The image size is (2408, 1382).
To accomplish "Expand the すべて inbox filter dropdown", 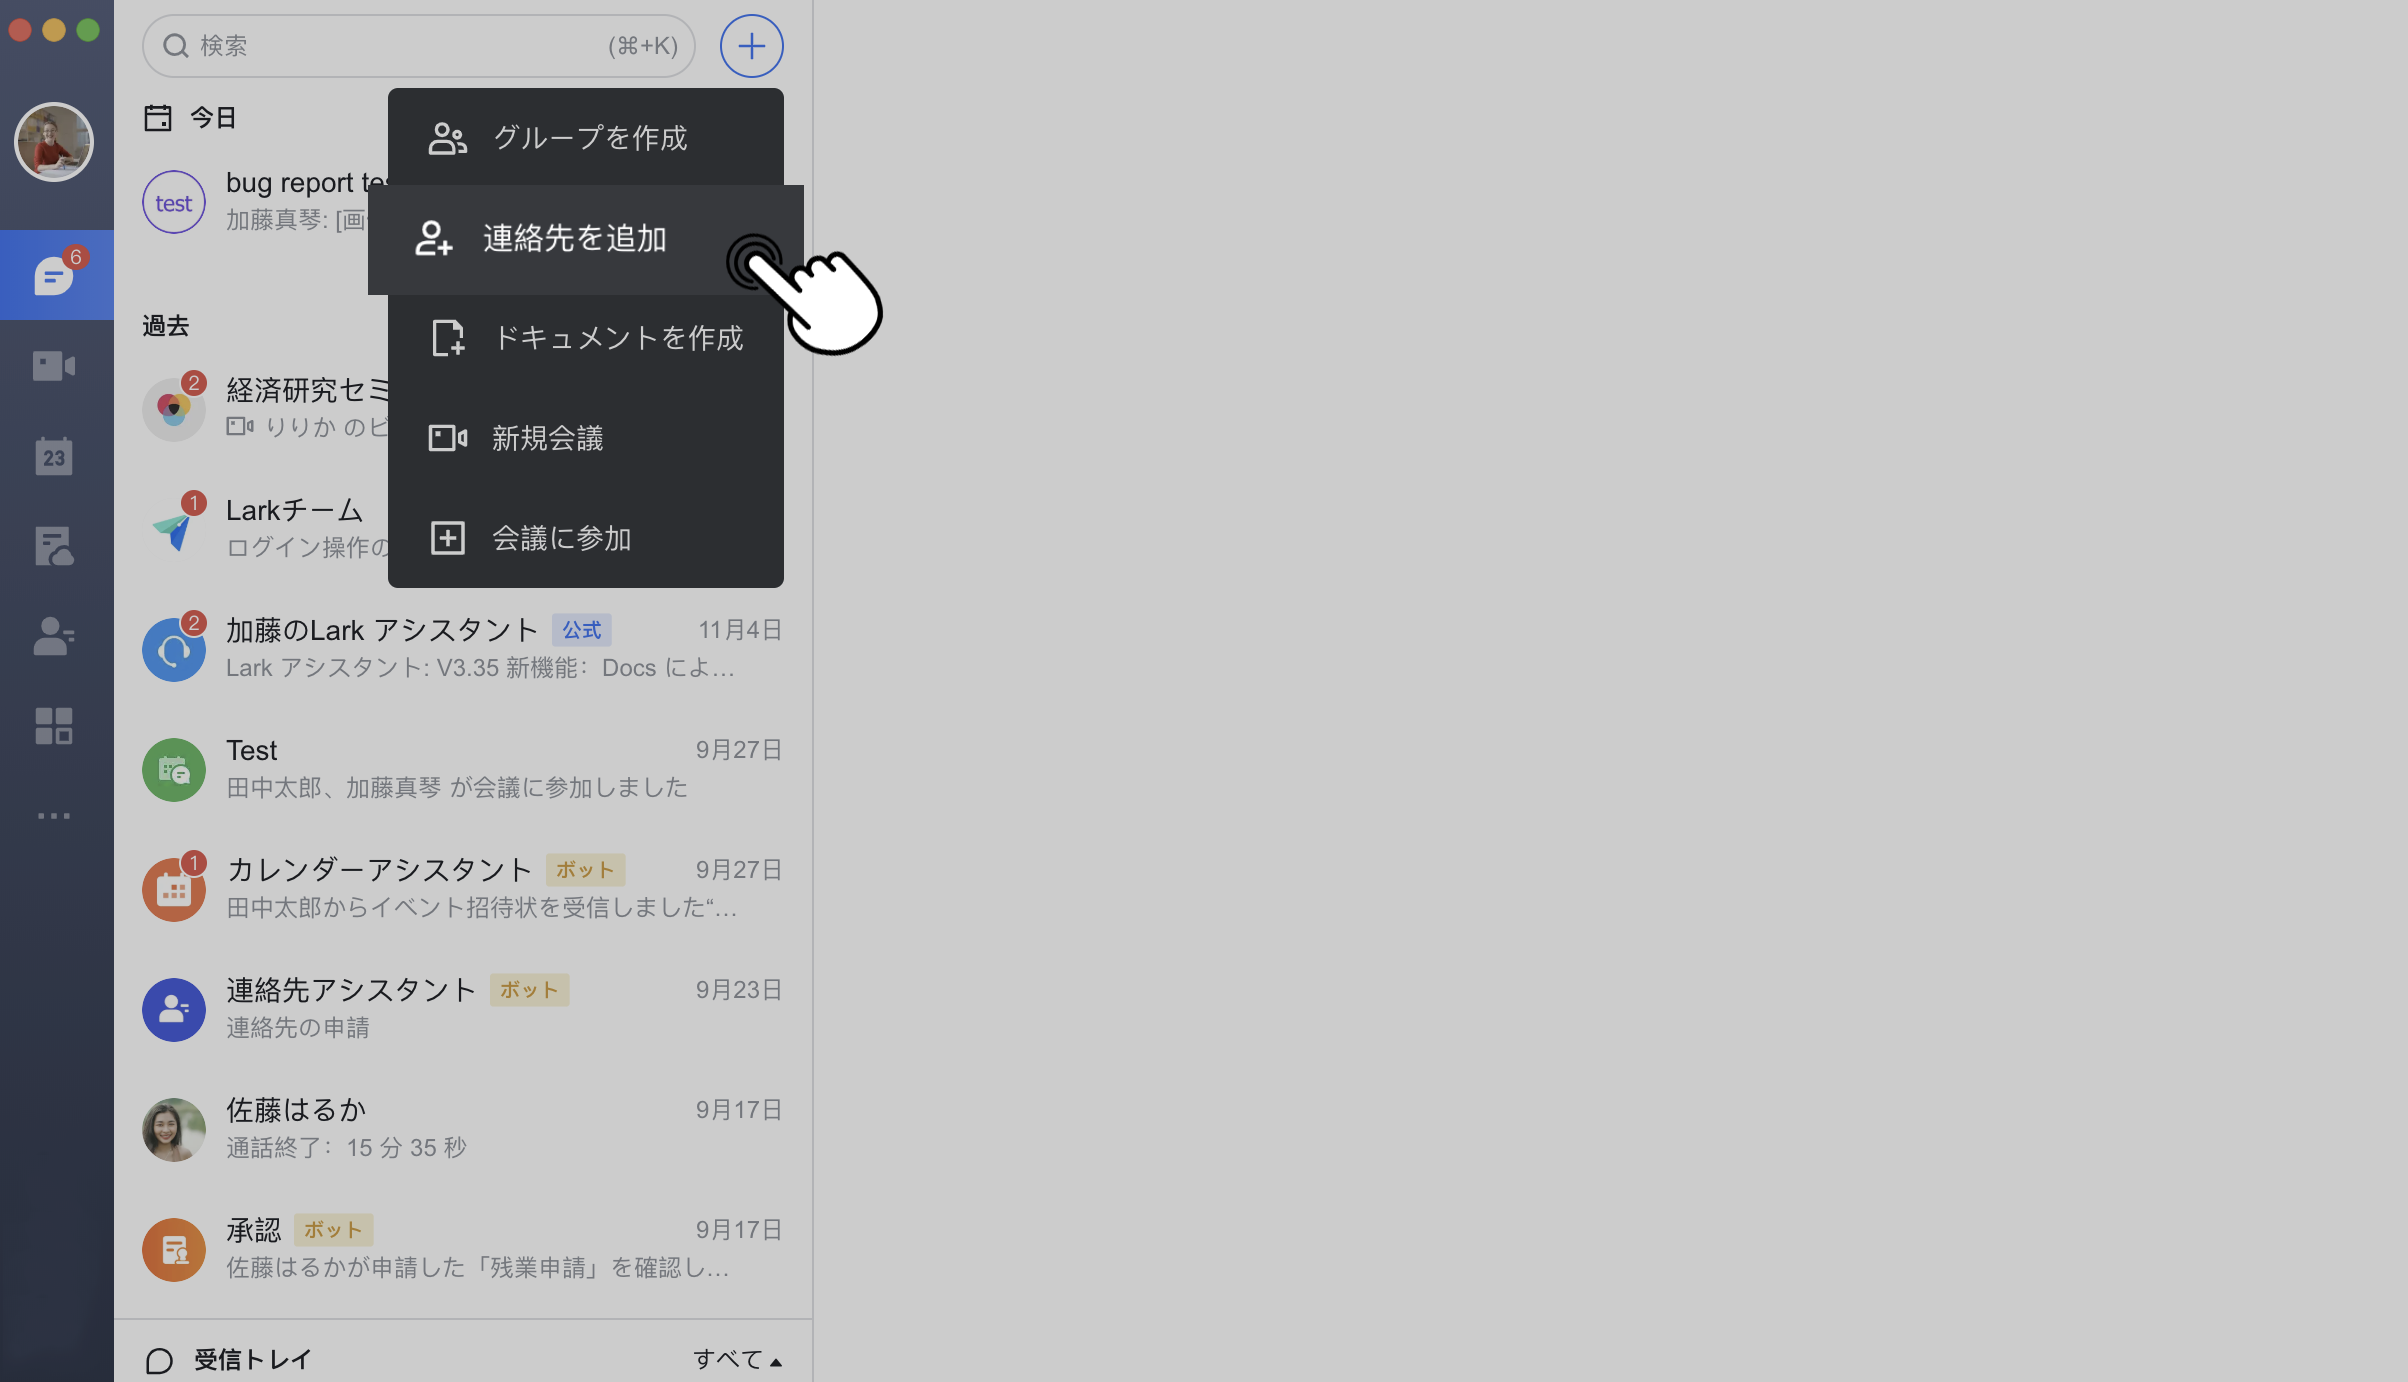I will click(737, 1359).
